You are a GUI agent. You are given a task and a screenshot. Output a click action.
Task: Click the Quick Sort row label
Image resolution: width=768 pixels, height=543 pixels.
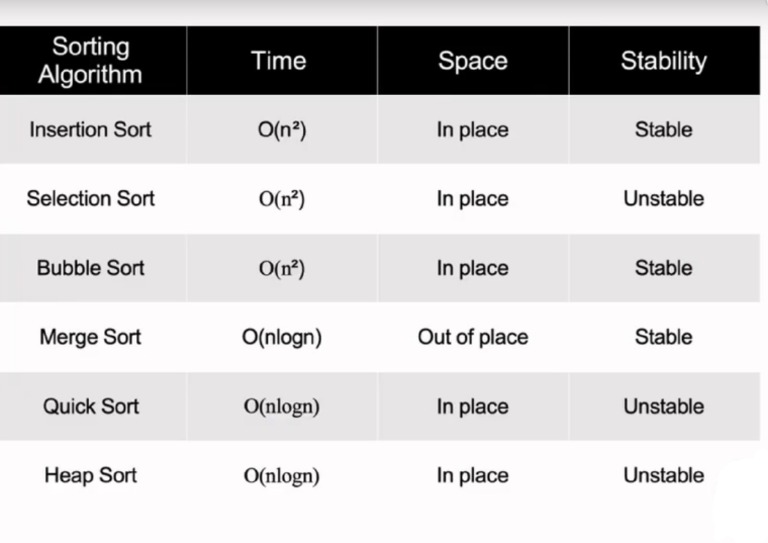(91, 406)
